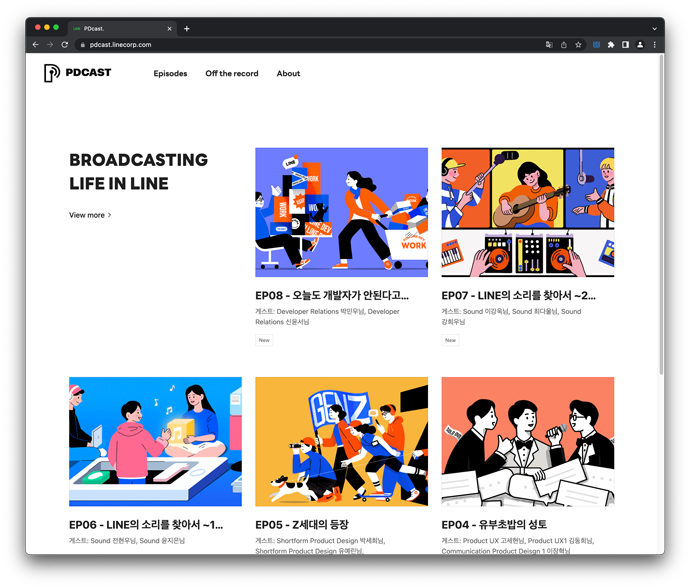
Task: Close the PDcast tab
Action: tap(169, 29)
